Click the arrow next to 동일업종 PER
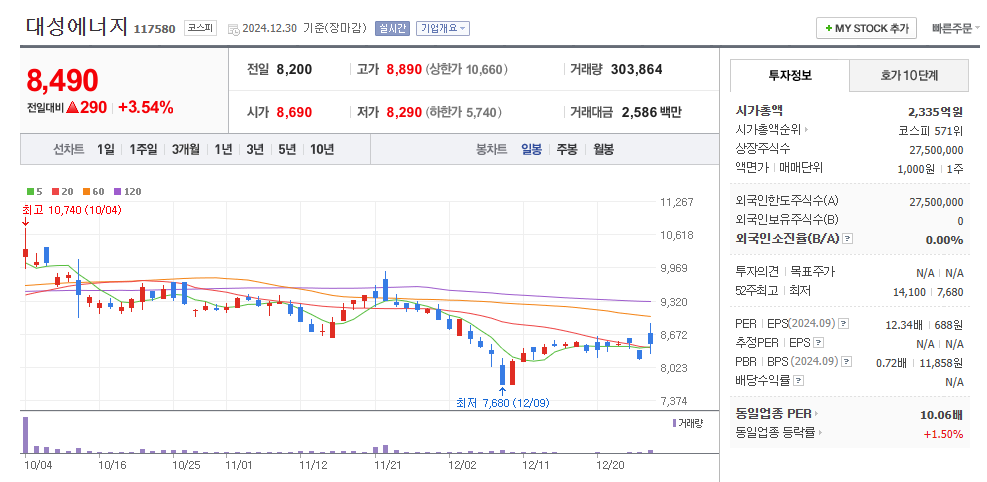The image size is (987, 482). (817, 414)
